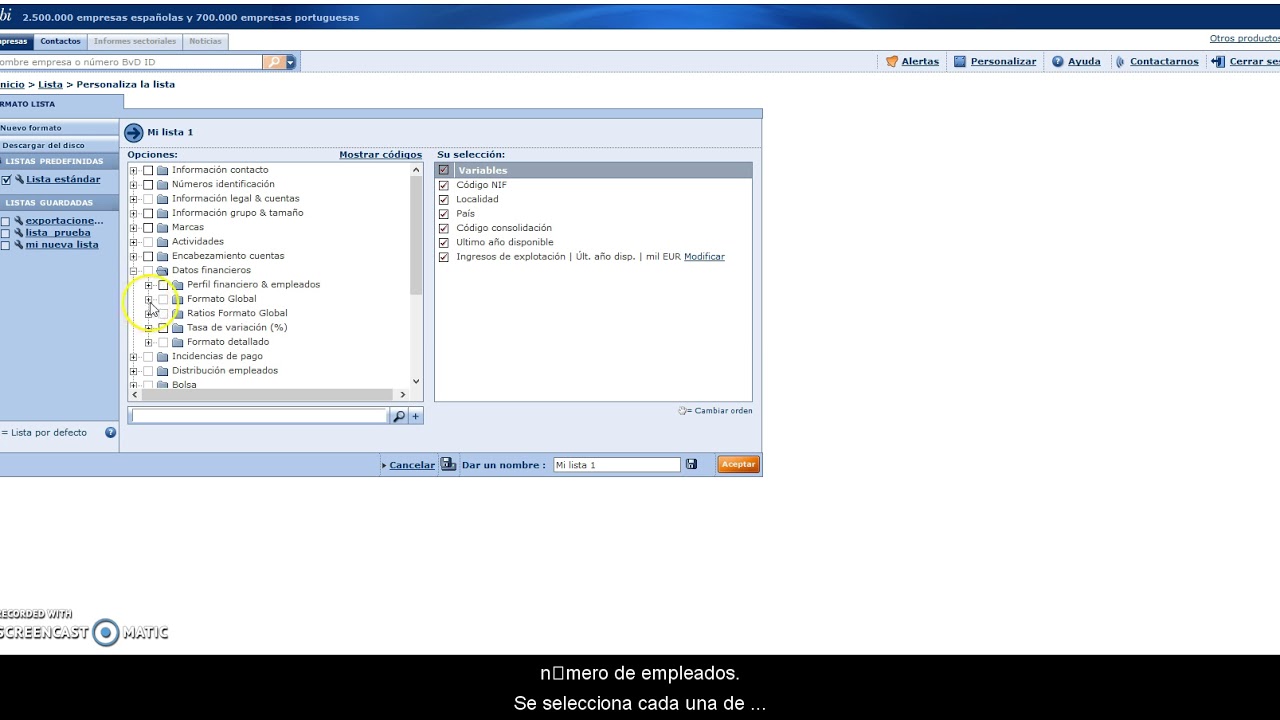Open the Informes sectoriales tab

point(135,41)
